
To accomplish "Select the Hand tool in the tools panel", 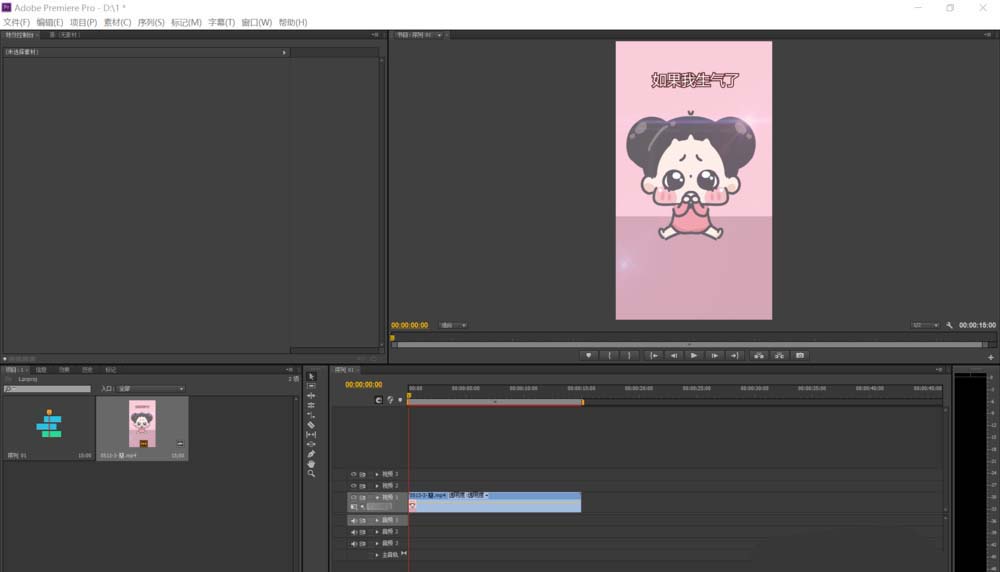I will (x=311, y=464).
